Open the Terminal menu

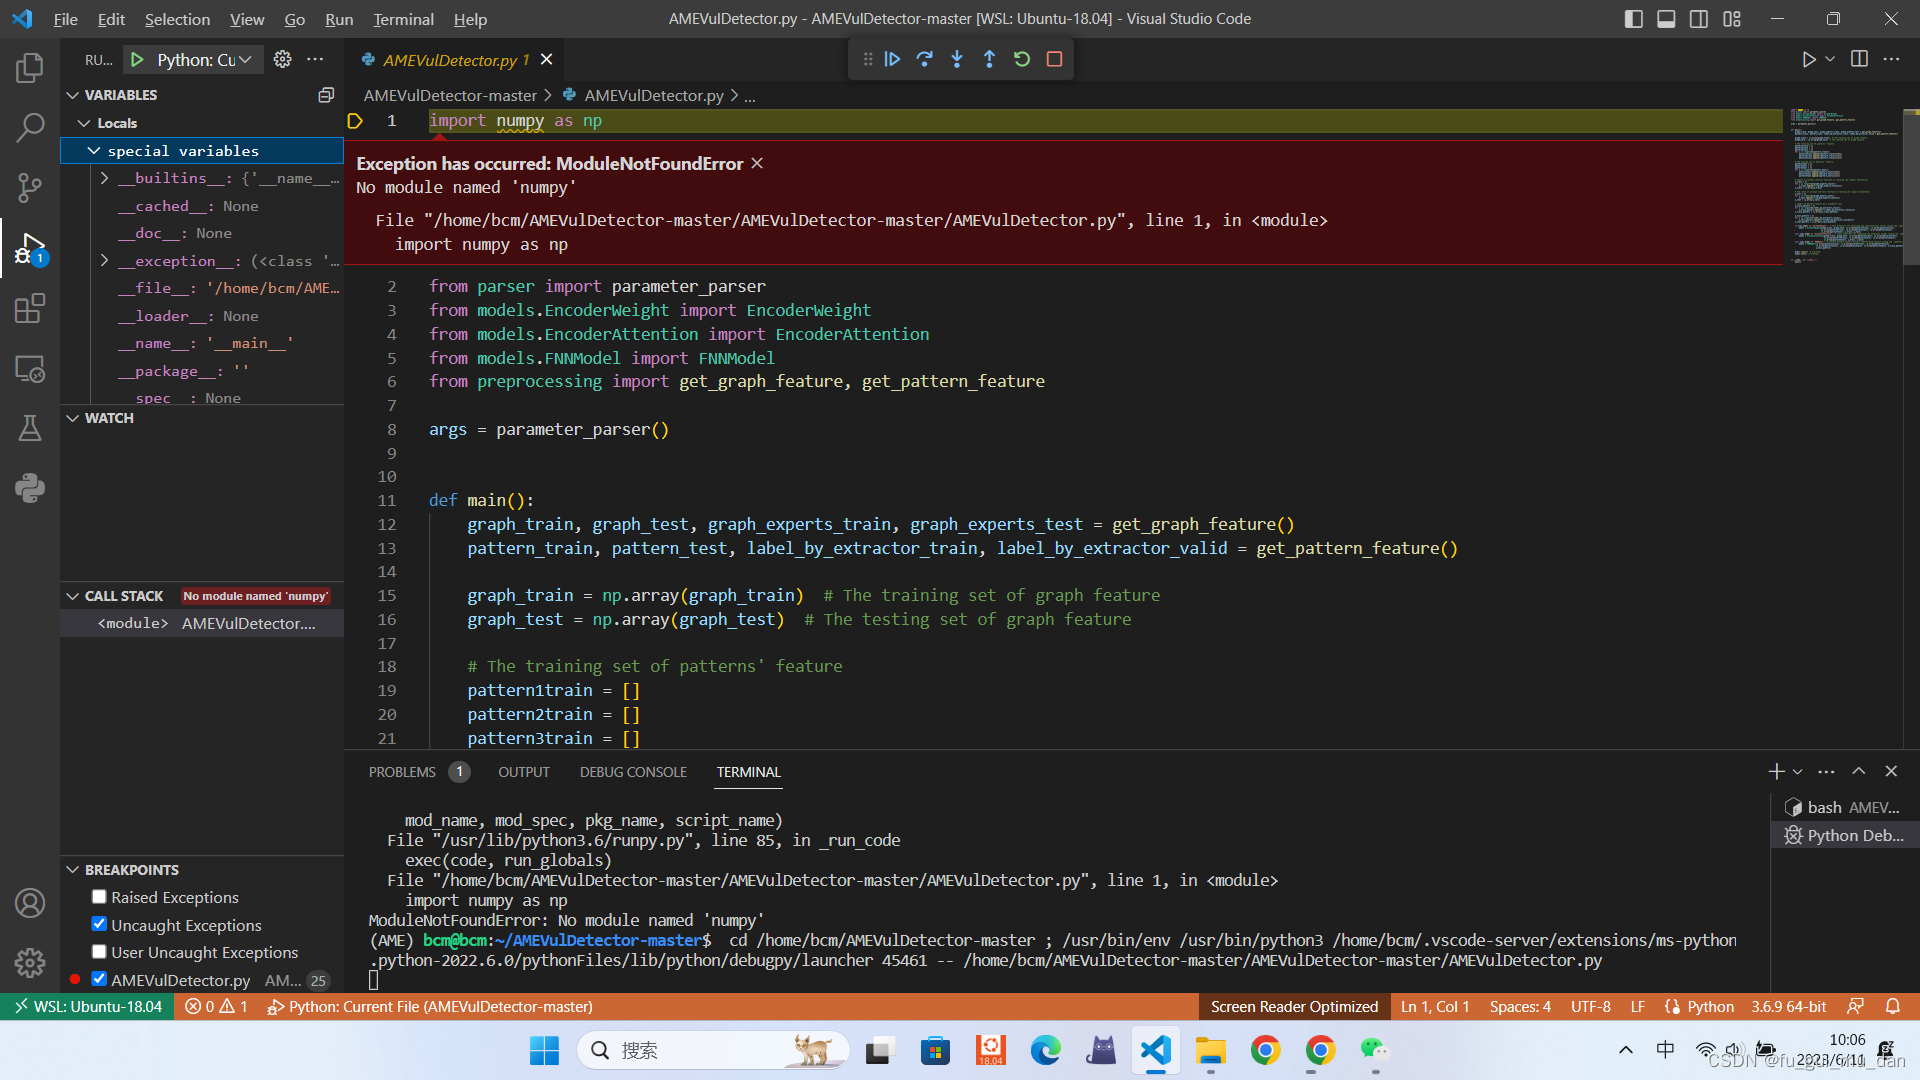click(x=403, y=19)
